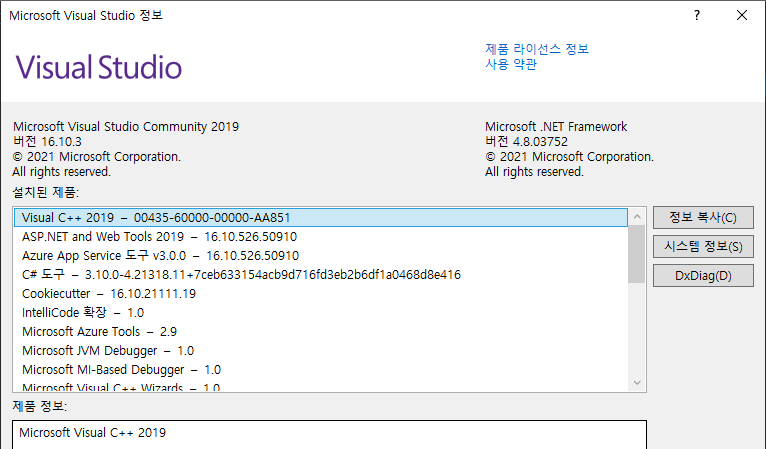The image size is (766, 449).
Task: Open the 사용 약관 link
Action: tap(511, 64)
